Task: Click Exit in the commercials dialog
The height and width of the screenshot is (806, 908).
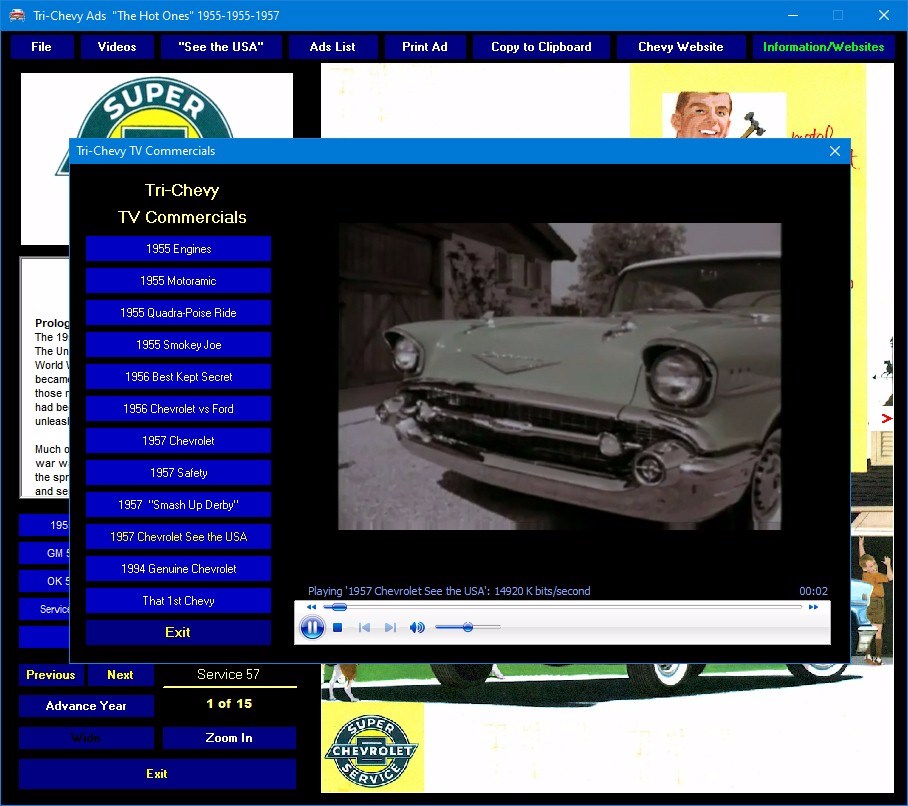Action: click(178, 632)
